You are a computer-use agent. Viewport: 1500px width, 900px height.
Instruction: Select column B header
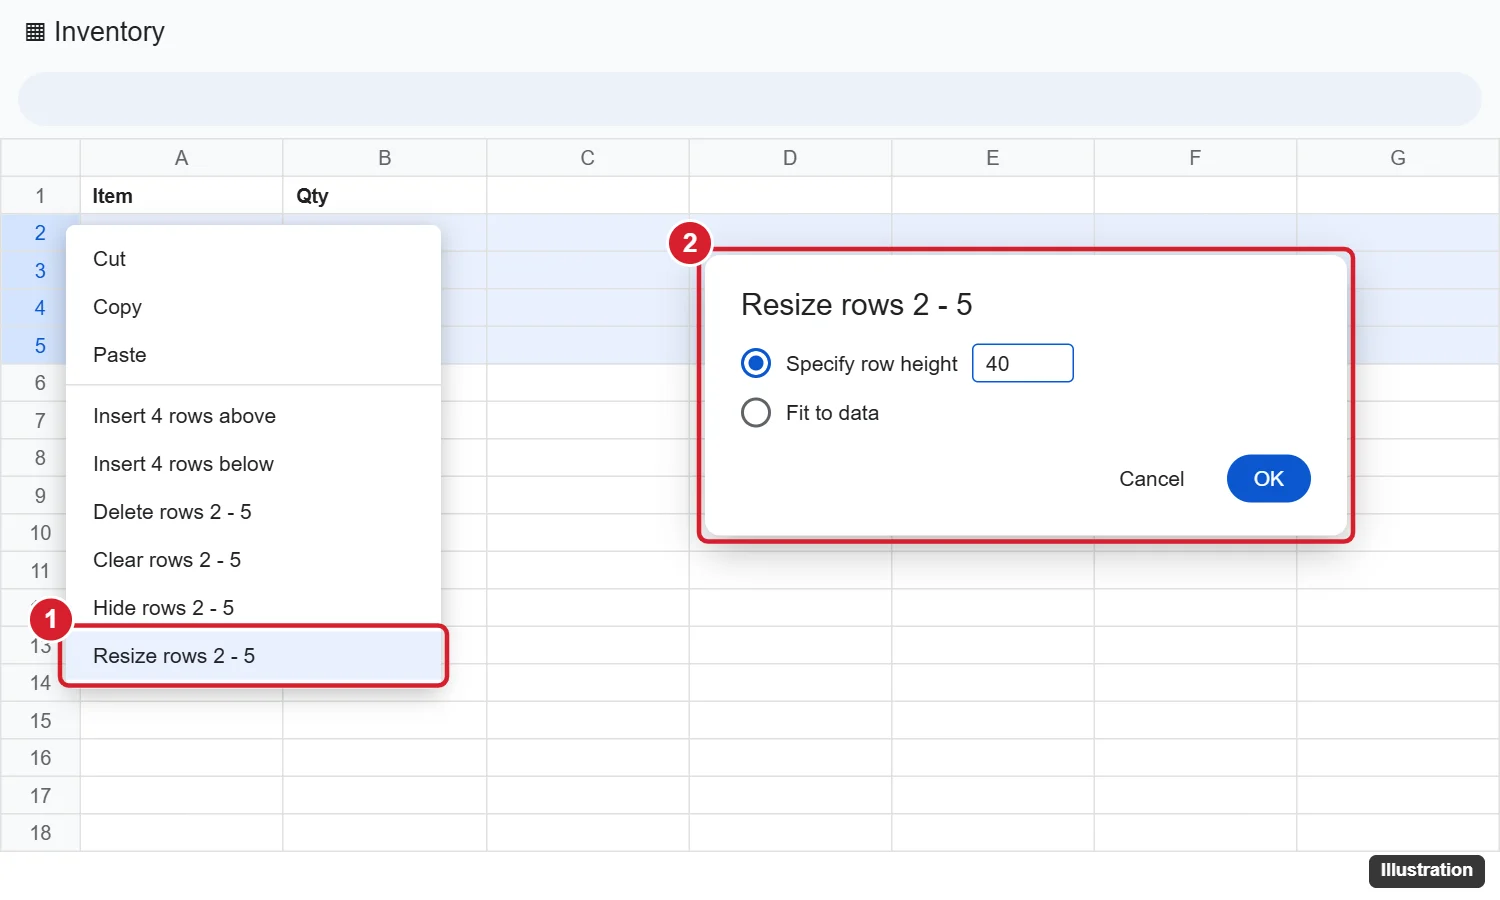tap(385, 158)
